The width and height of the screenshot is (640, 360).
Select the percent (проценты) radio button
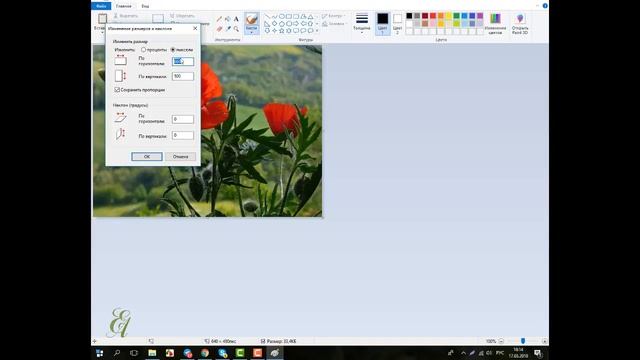point(144,50)
